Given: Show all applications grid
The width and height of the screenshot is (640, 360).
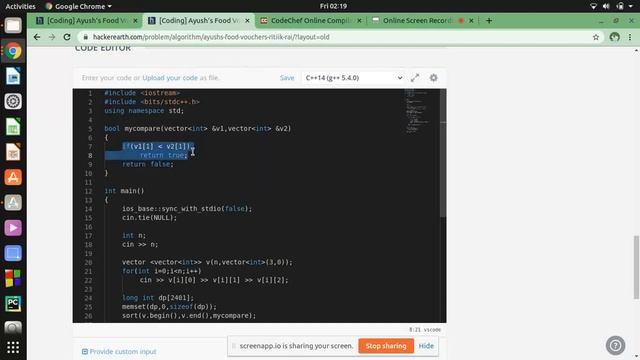Looking at the screenshot, I should click(13, 347).
